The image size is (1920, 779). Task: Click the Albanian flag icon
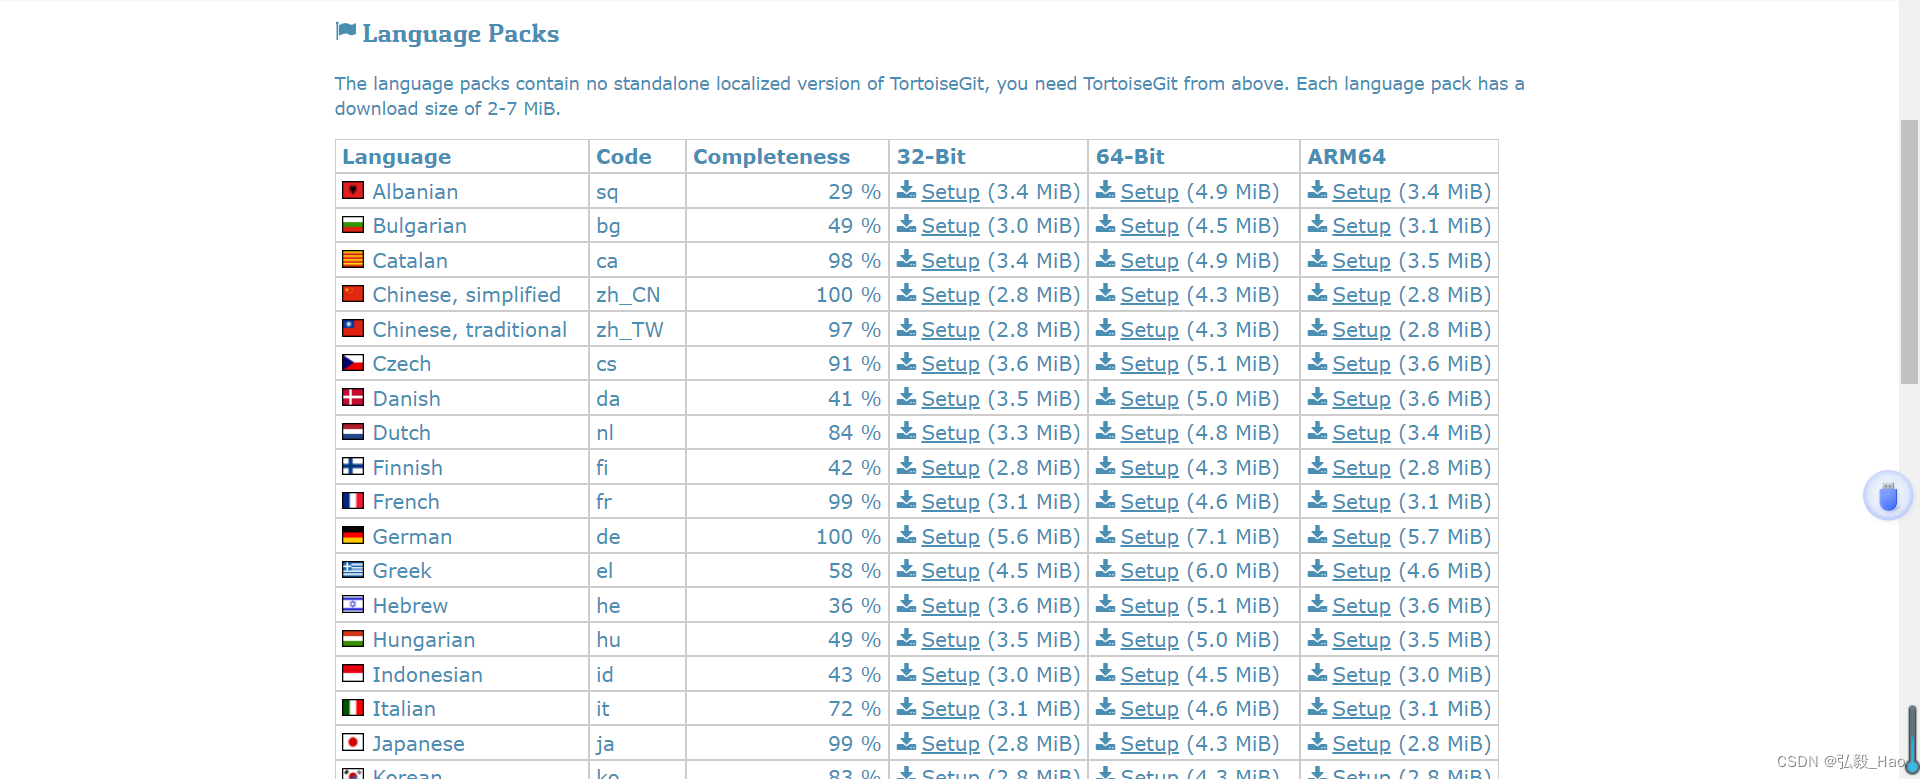pyautogui.click(x=352, y=190)
